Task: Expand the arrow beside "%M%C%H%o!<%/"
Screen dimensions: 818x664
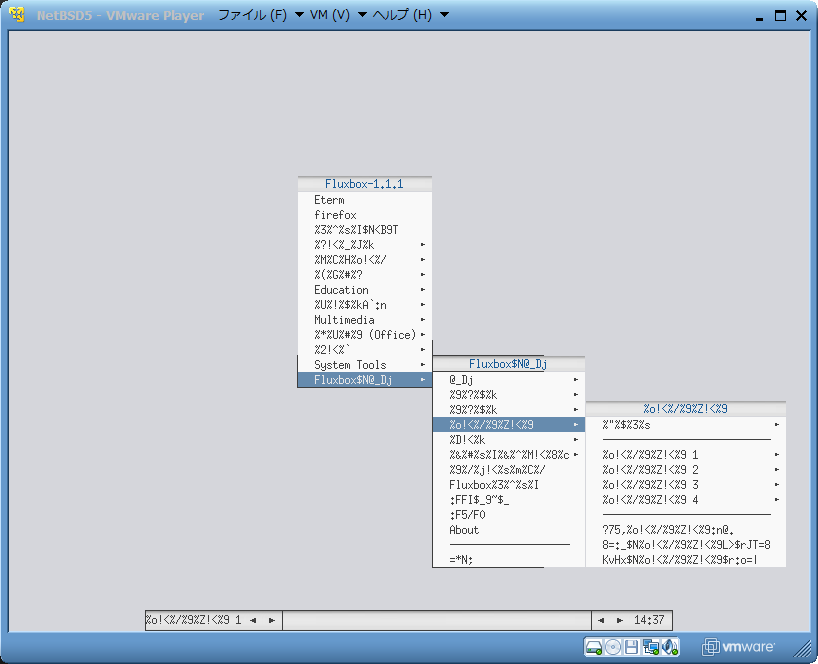Action: 423,260
